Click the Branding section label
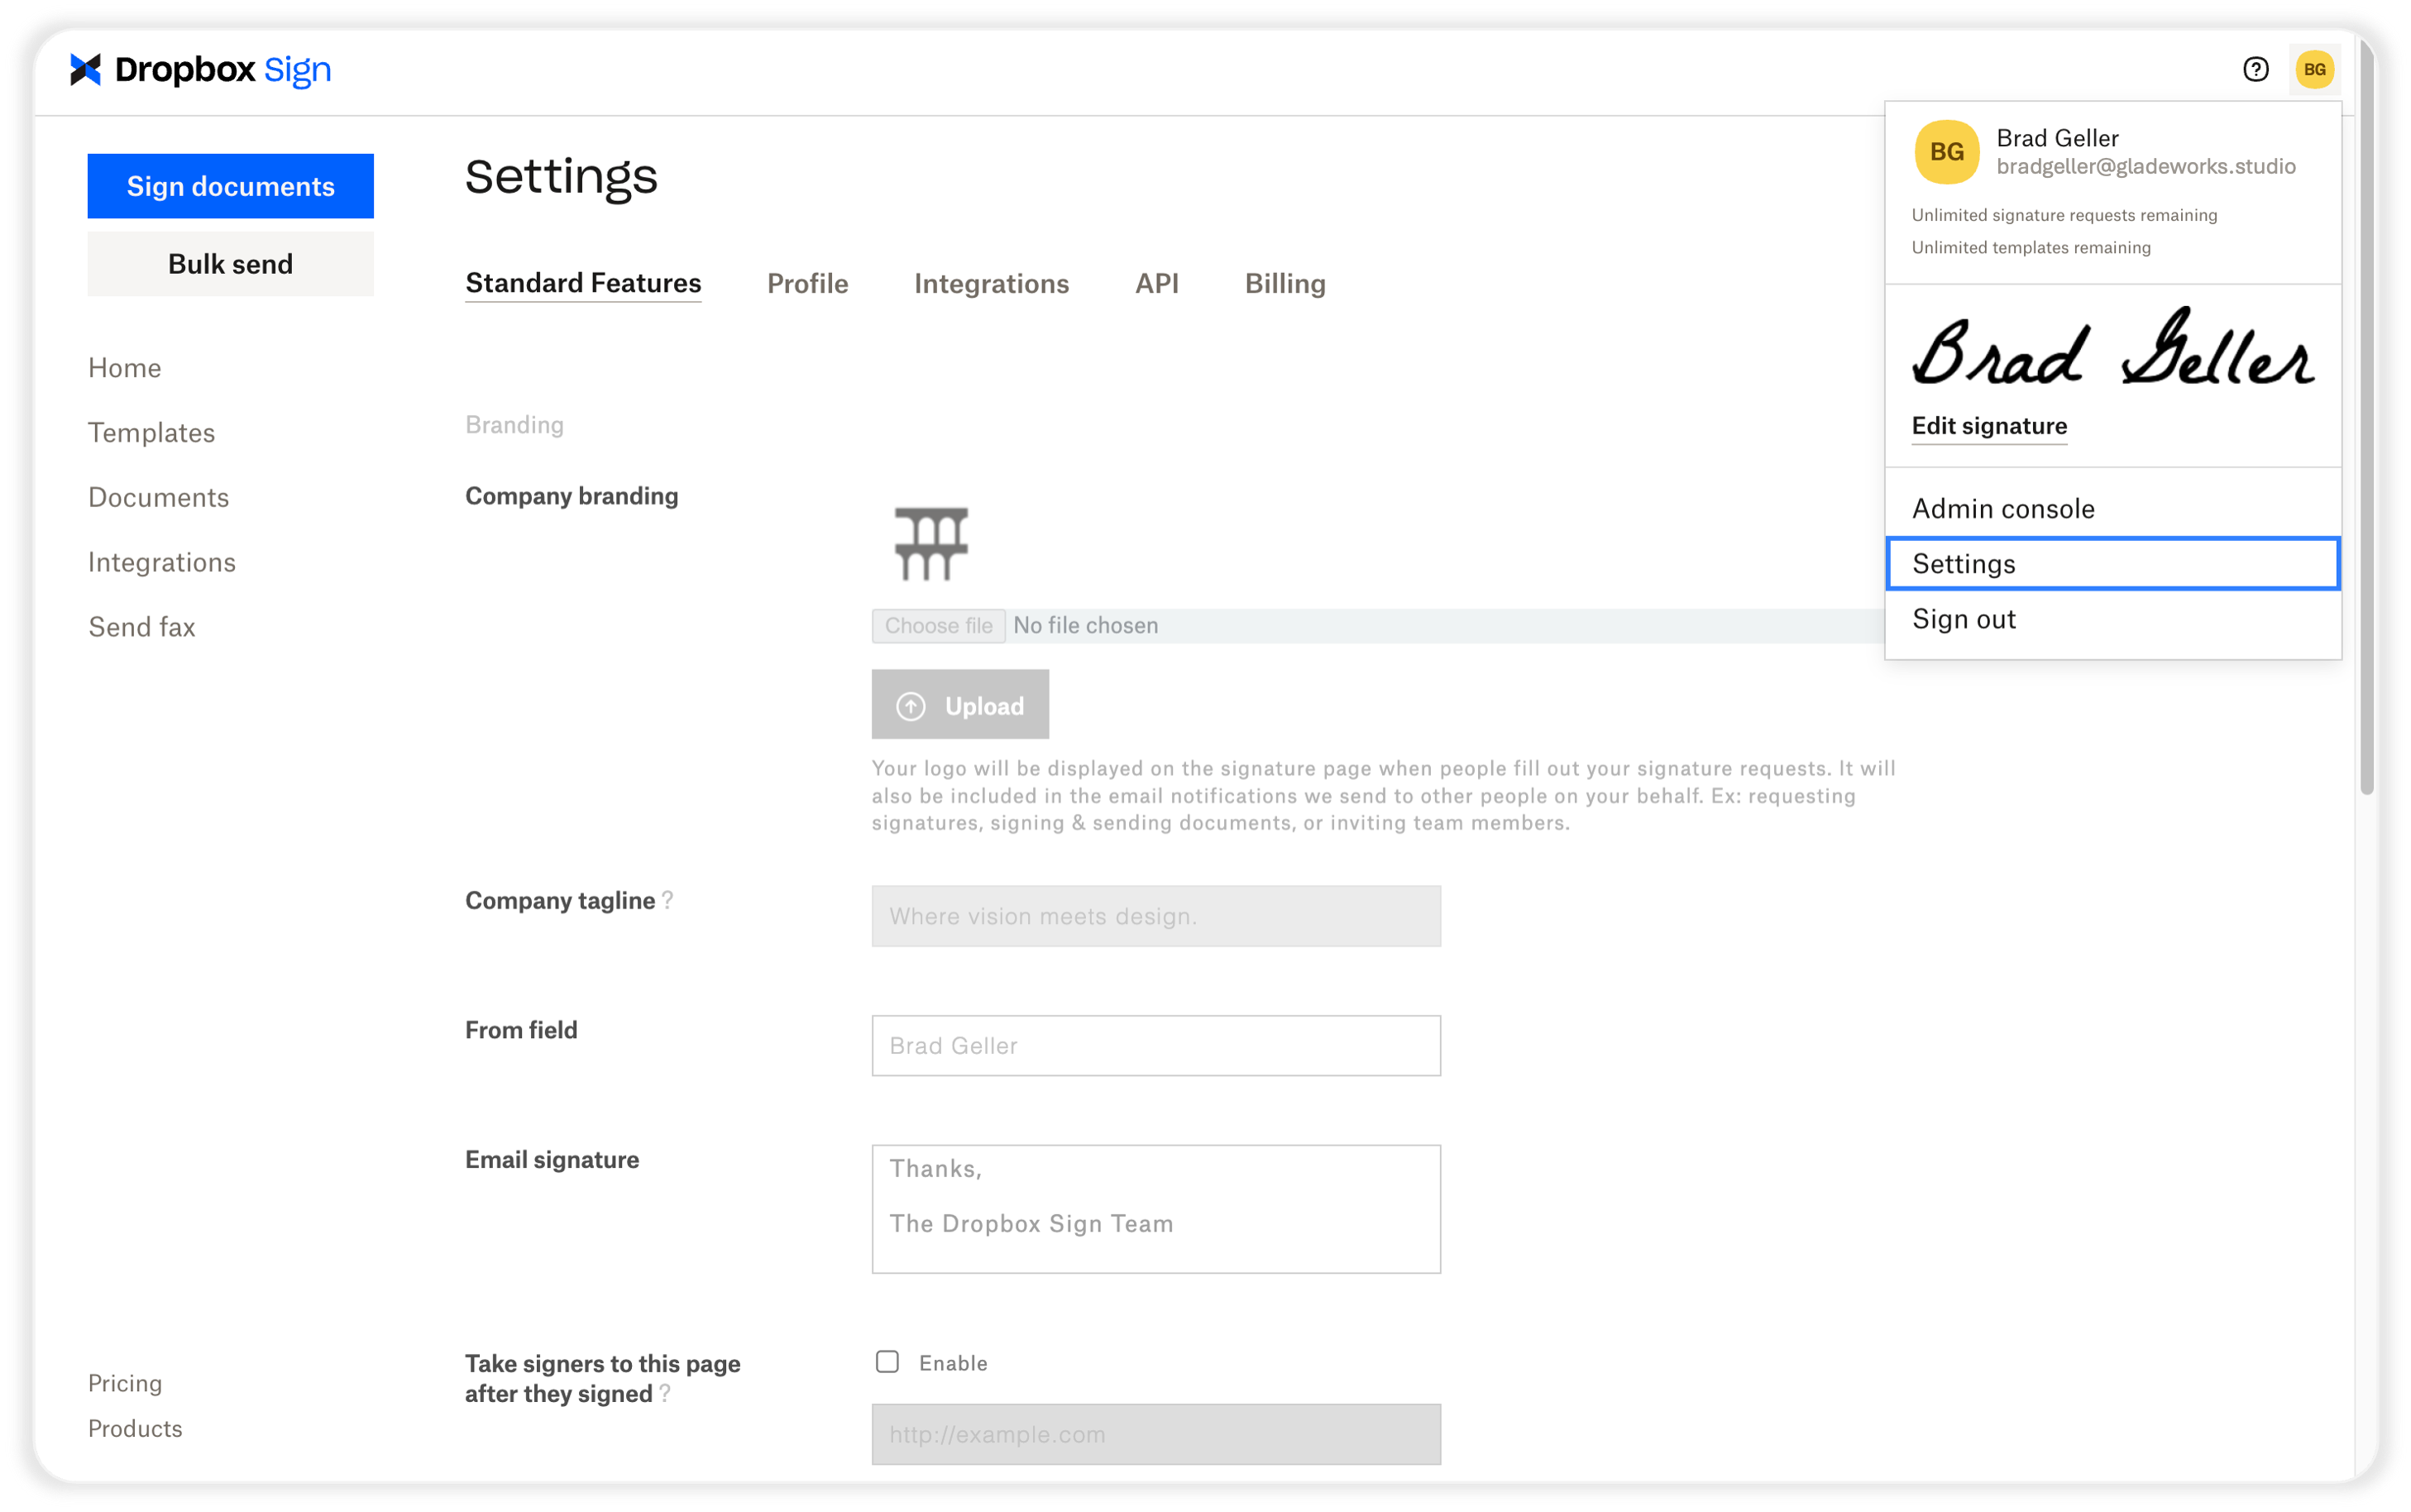The height and width of the screenshot is (1512, 2411). click(x=514, y=424)
